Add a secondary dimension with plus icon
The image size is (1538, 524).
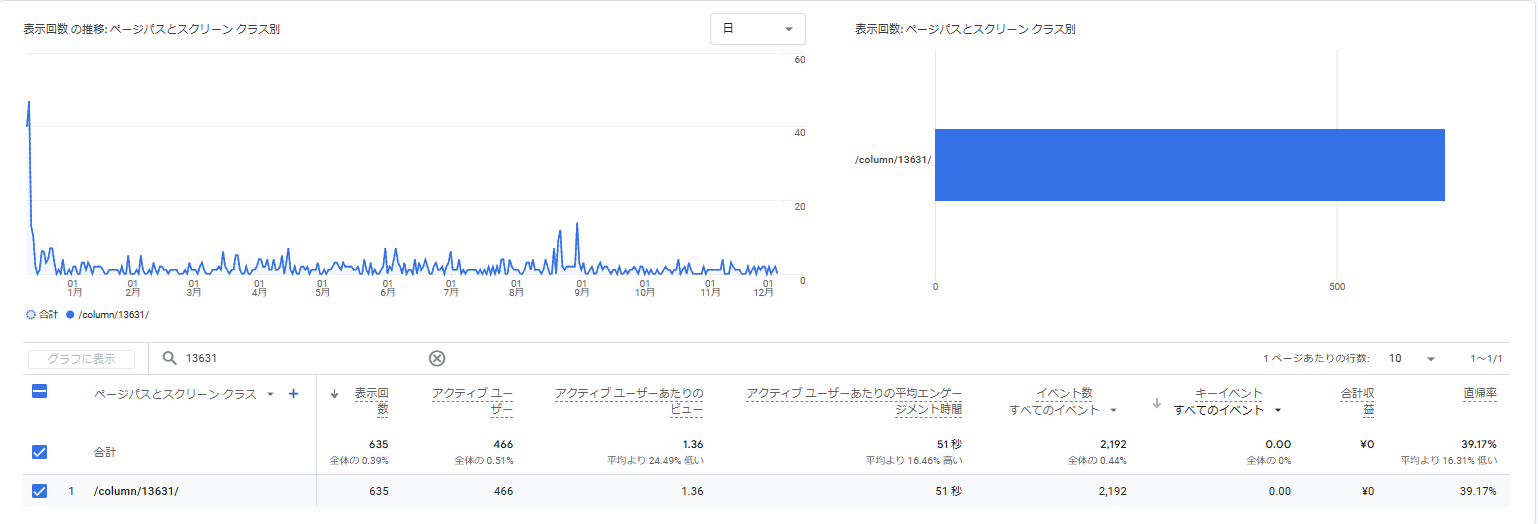[293, 394]
